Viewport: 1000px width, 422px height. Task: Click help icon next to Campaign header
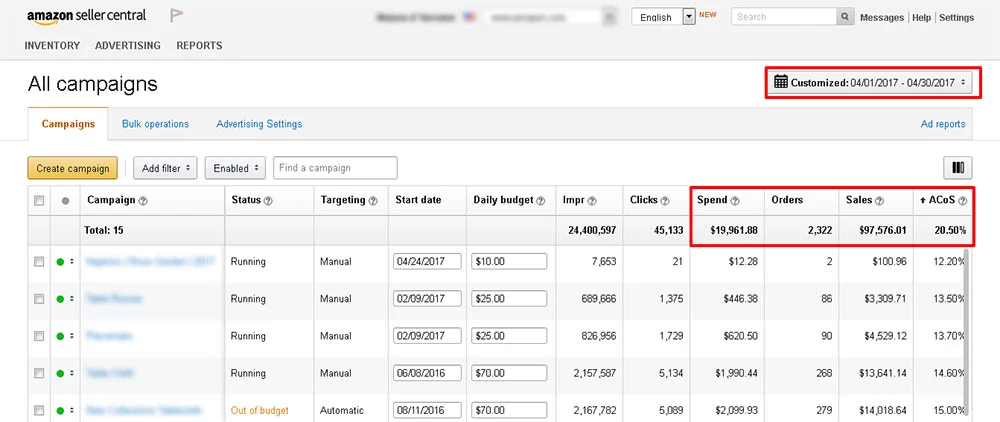click(143, 201)
